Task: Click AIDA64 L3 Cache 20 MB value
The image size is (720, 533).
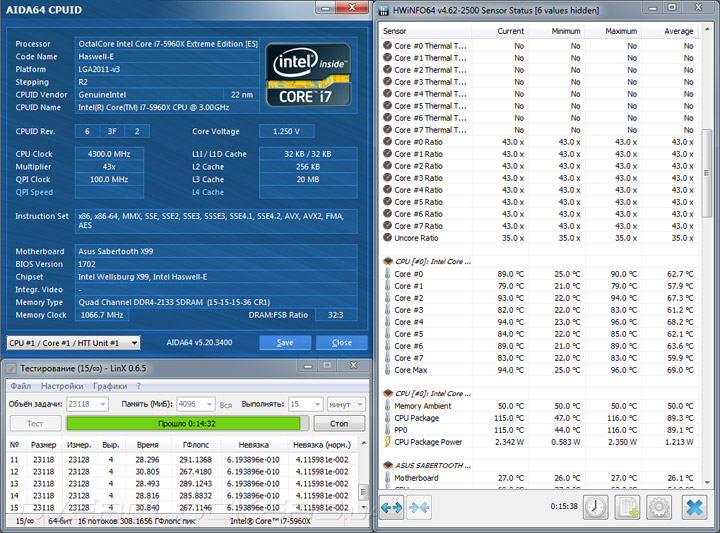Action: [308, 180]
